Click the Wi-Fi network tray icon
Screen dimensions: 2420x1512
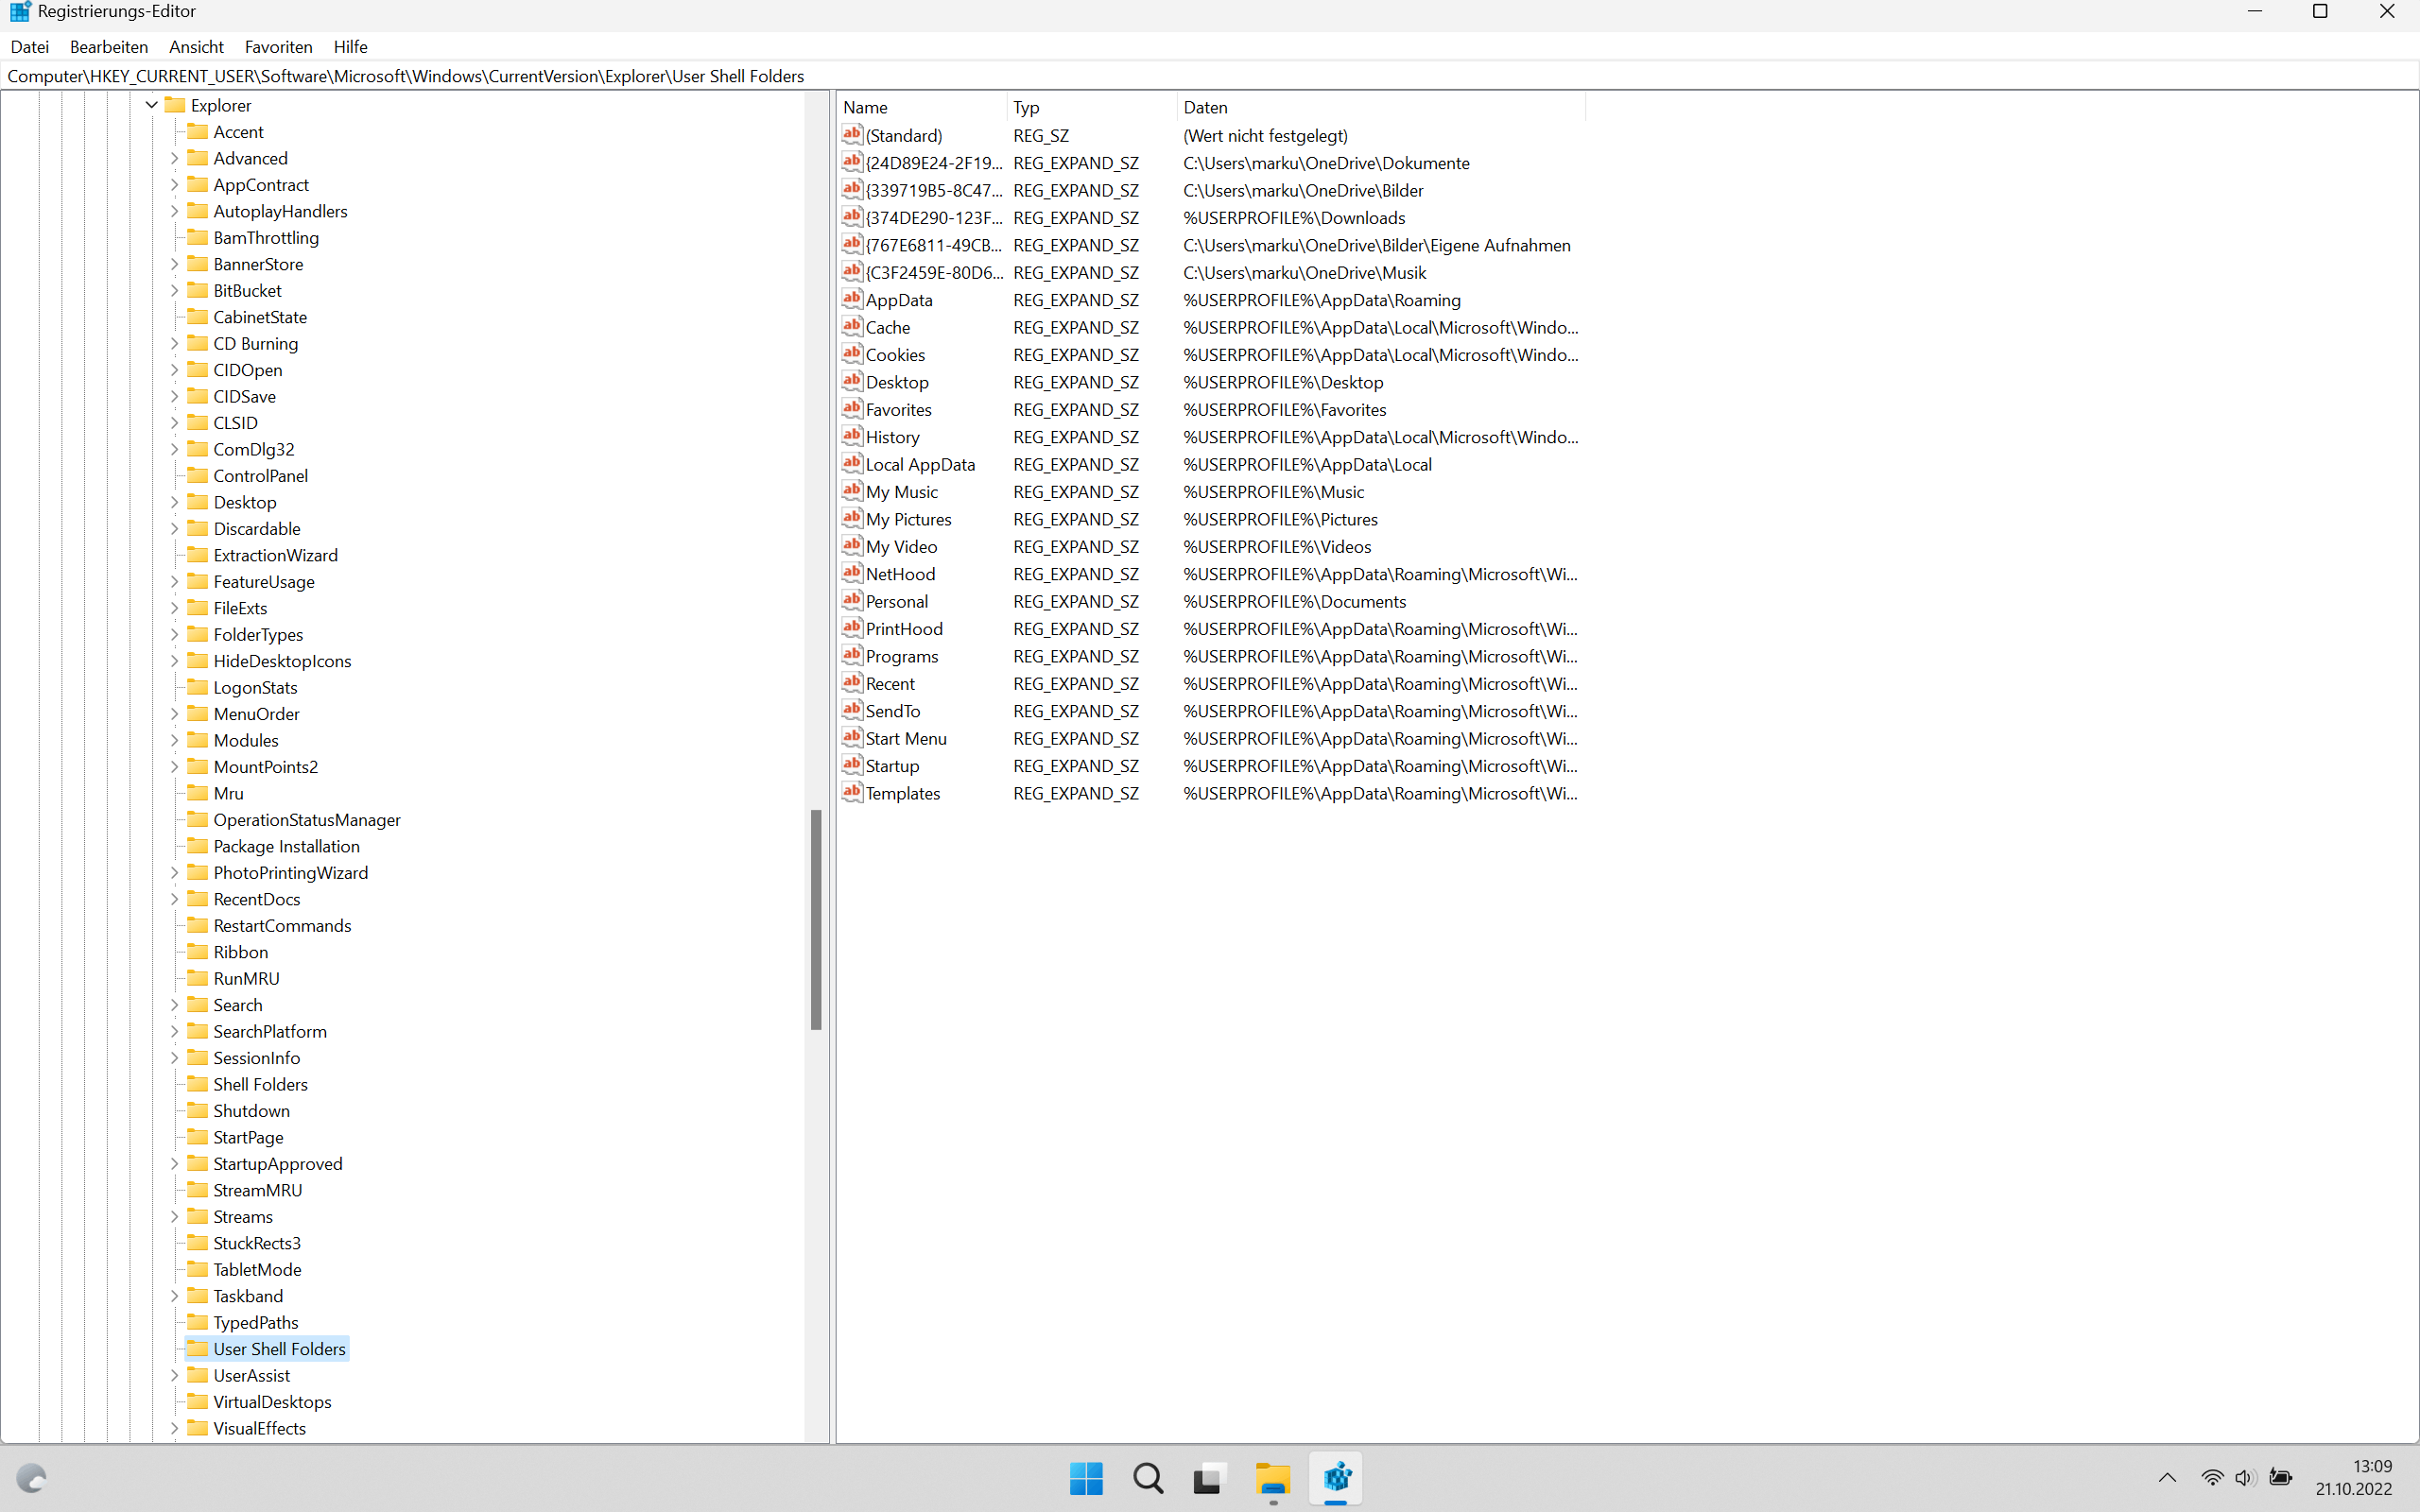click(x=2212, y=1478)
